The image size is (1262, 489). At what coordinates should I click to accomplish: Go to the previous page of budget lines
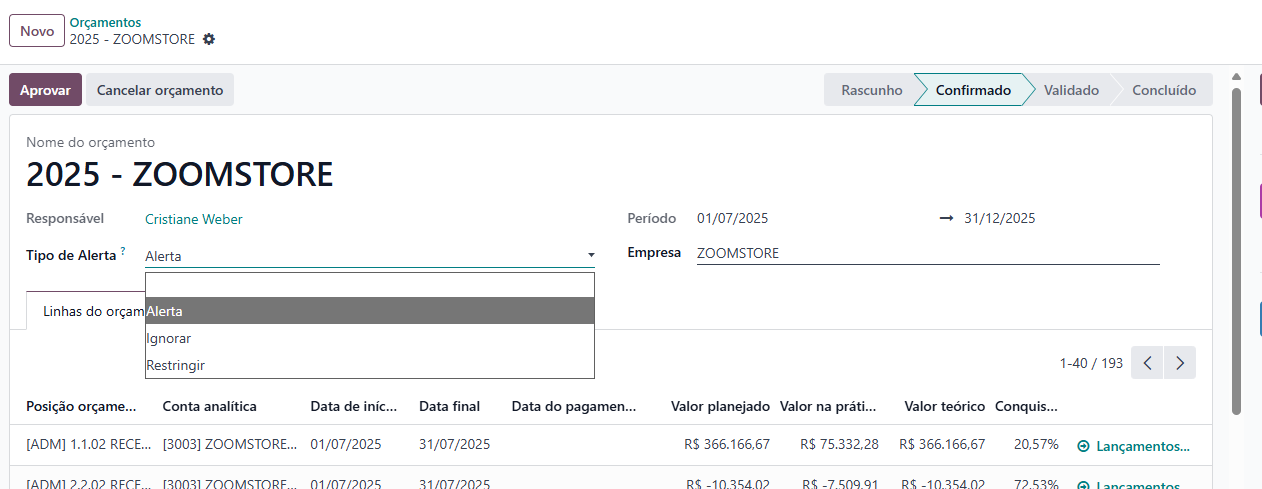click(1147, 363)
